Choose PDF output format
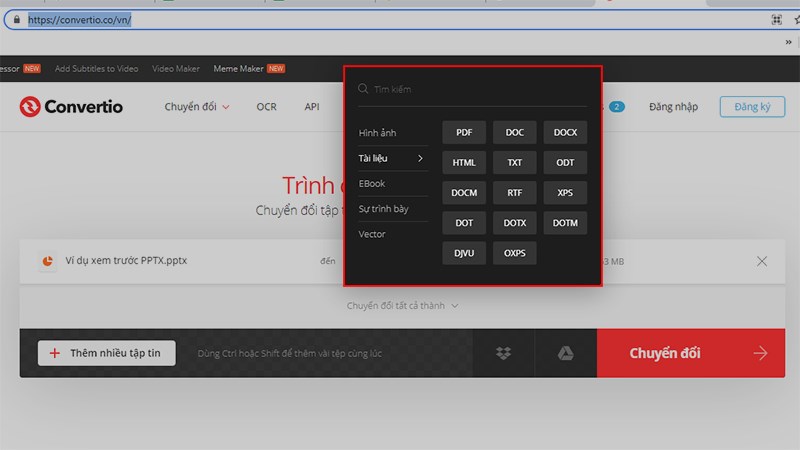 [x=464, y=133]
